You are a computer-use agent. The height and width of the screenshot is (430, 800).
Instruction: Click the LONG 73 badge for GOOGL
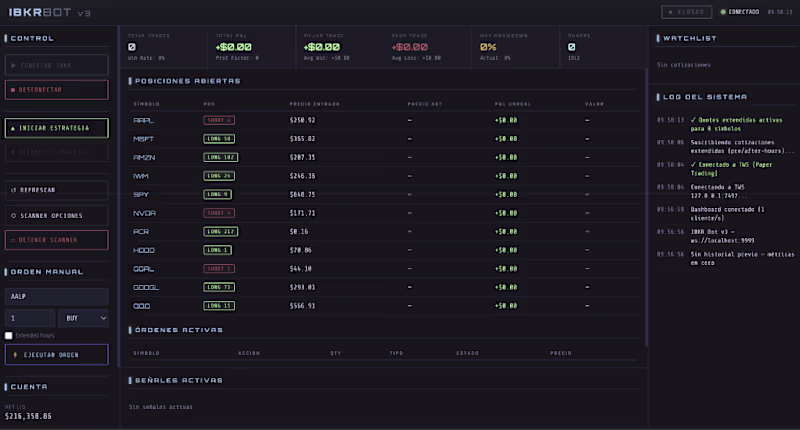pyautogui.click(x=219, y=287)
